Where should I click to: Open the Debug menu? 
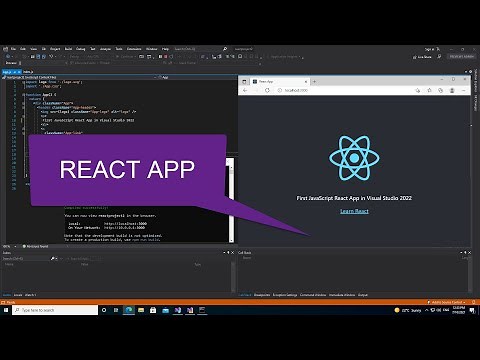[81, 49]
